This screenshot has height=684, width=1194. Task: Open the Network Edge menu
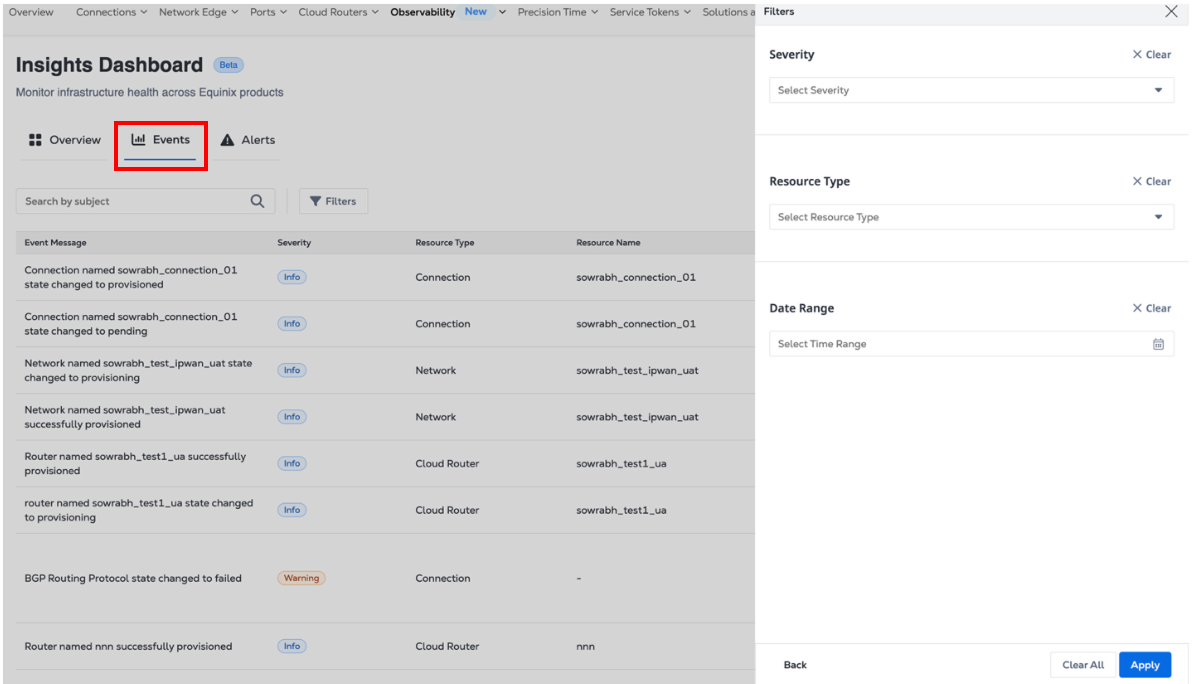(x=198, y=12)
